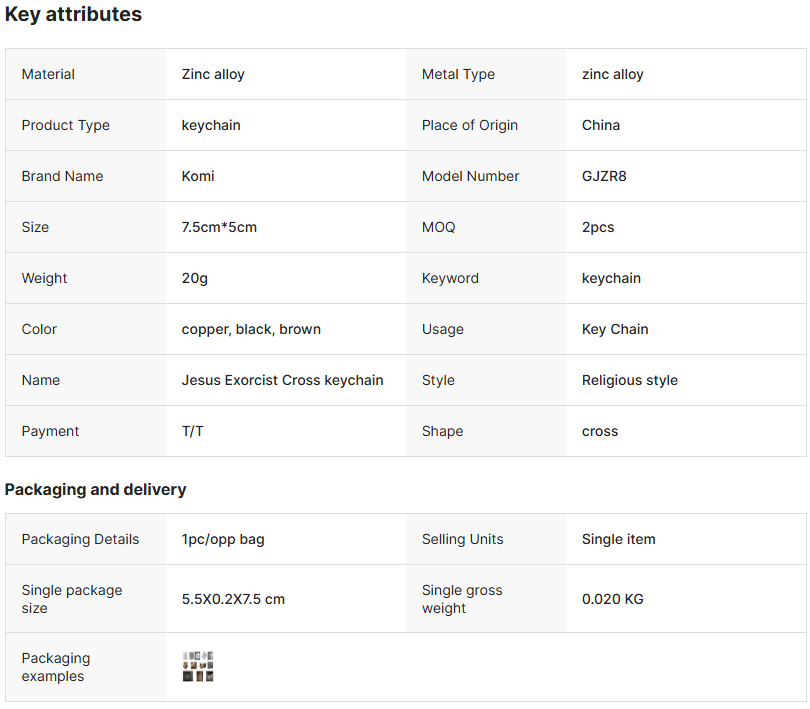Click the Jesus Exorcist Cross keychain name
This screenshot has height=709, width=810.
[x=282, y=380]
